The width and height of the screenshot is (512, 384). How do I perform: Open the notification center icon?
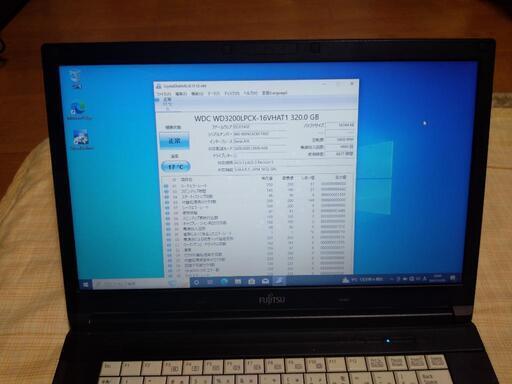(452, 277)
